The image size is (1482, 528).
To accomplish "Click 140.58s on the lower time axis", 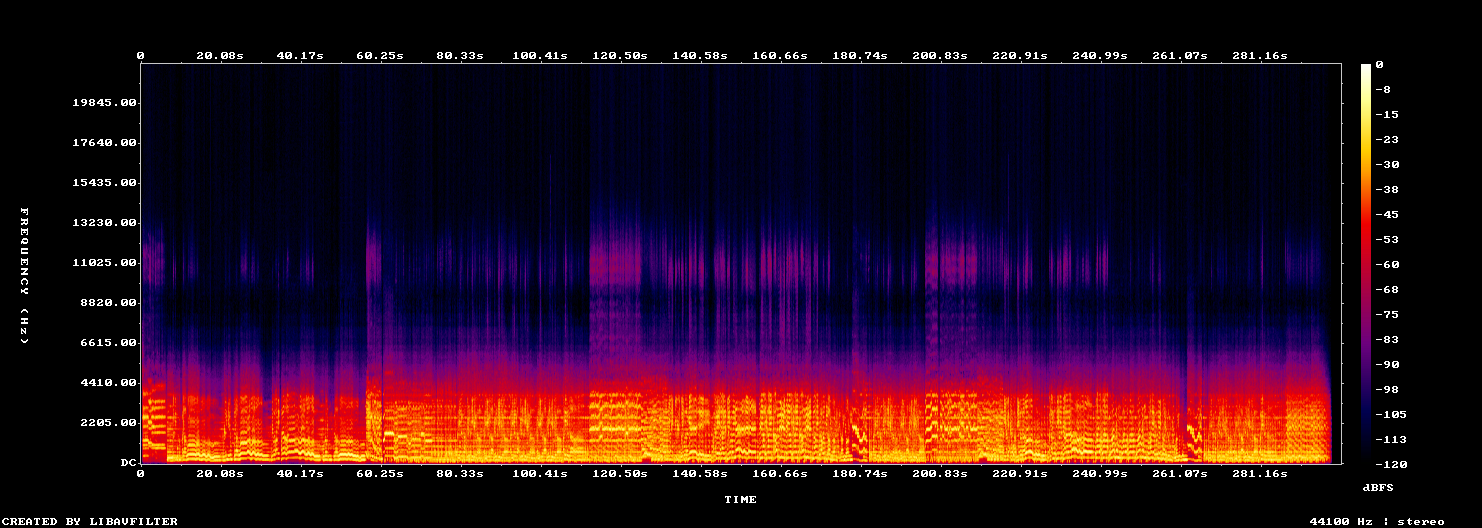I will pos(700,474).
